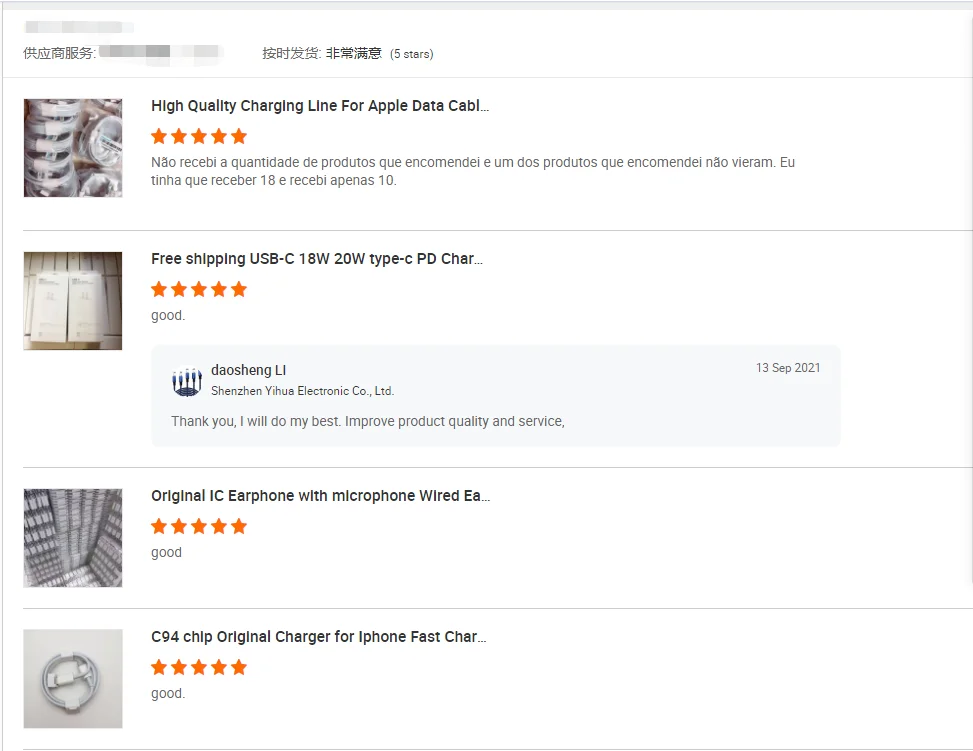Click the daosheng LI supplier name
The height and width of the screenshot is (751, 973).
(248, 370)
